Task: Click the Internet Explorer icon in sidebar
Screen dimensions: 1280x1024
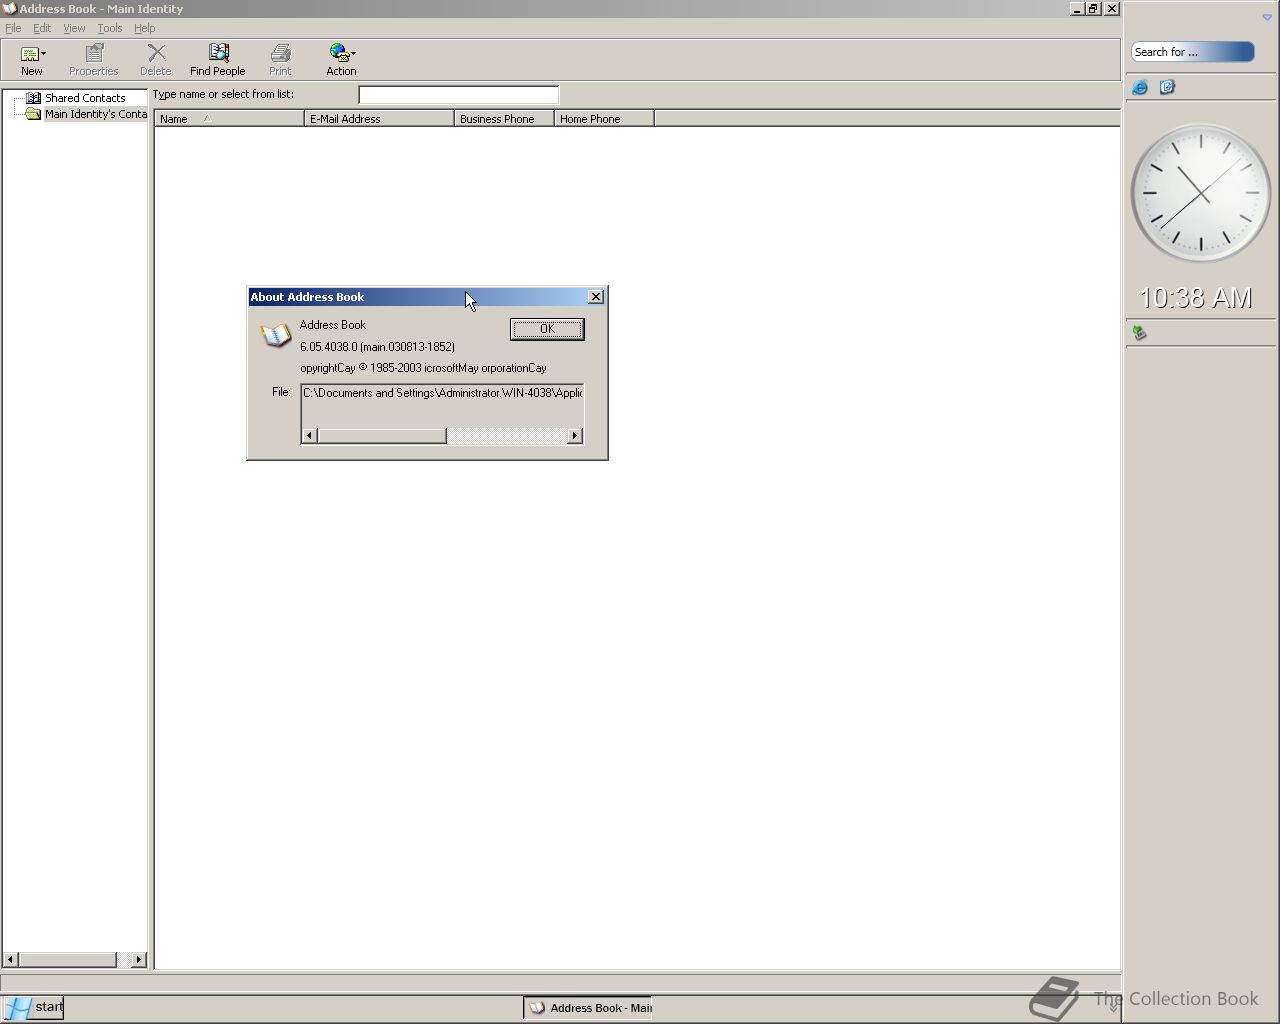Action: tap(1140, 88)
